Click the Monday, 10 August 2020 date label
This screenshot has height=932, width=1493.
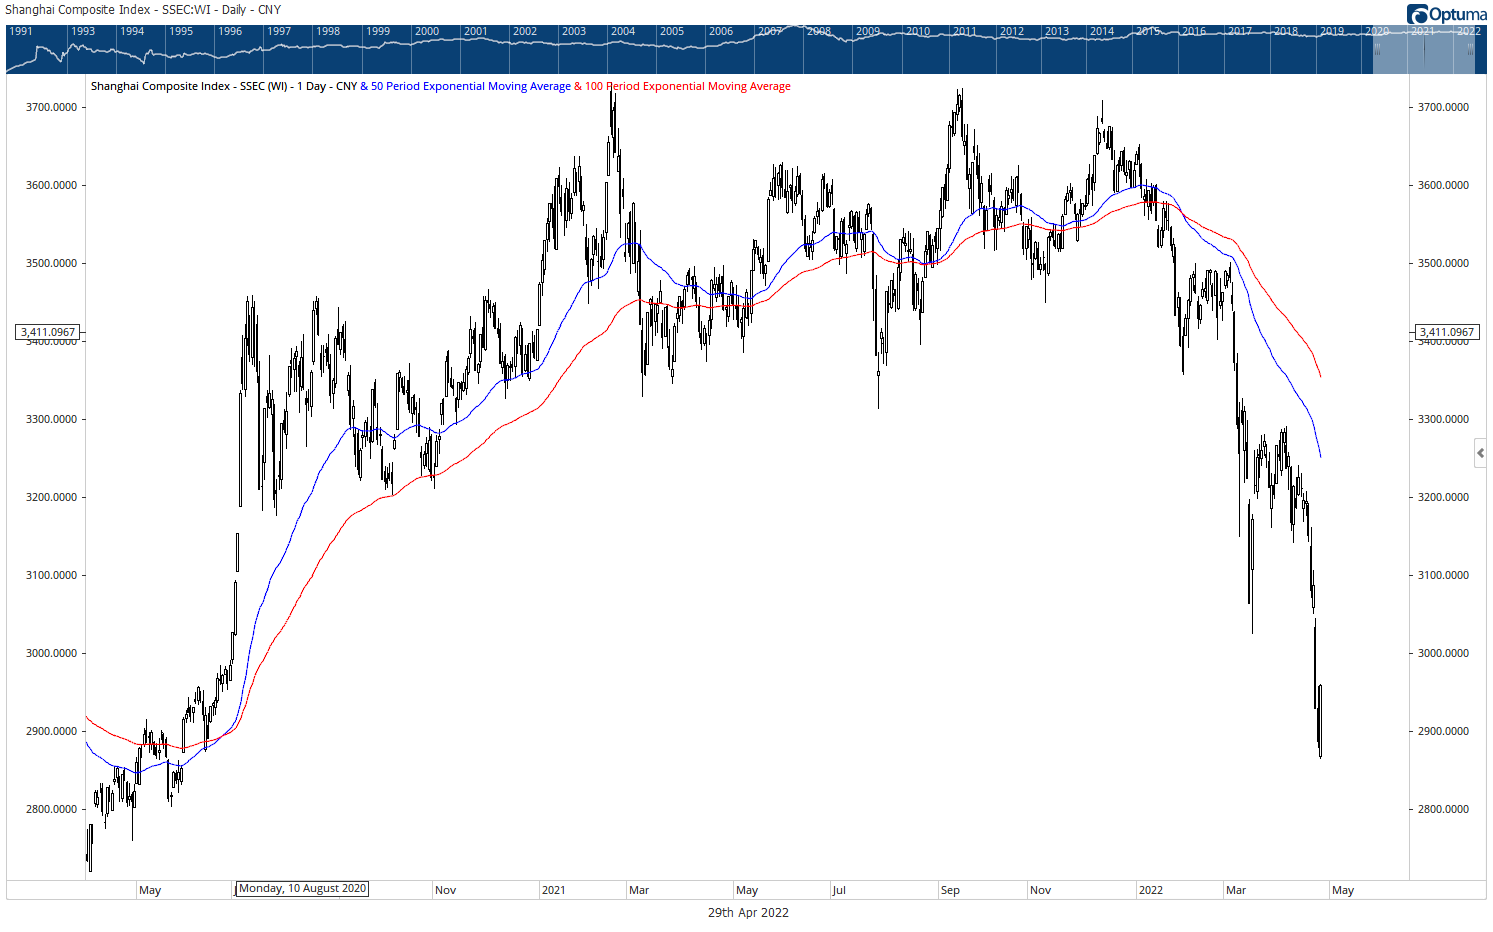point(302,888)
